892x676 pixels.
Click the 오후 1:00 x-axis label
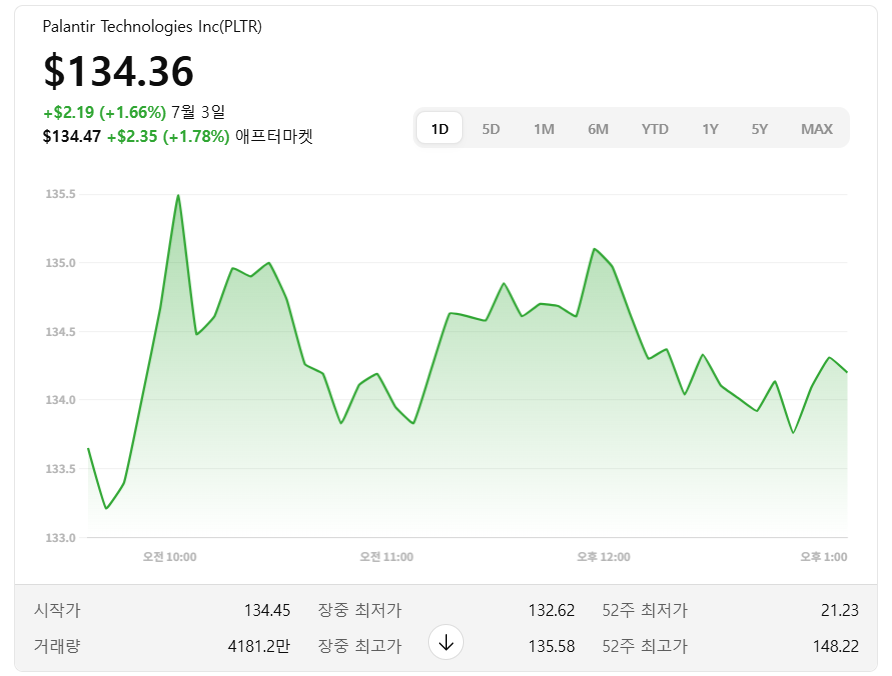tap(824, 557)
